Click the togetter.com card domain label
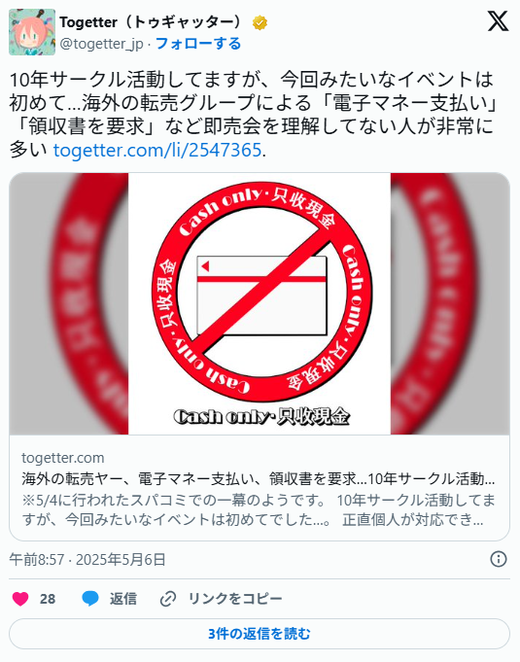This screenshot has width=520, height=662. (x=63, y=458)
